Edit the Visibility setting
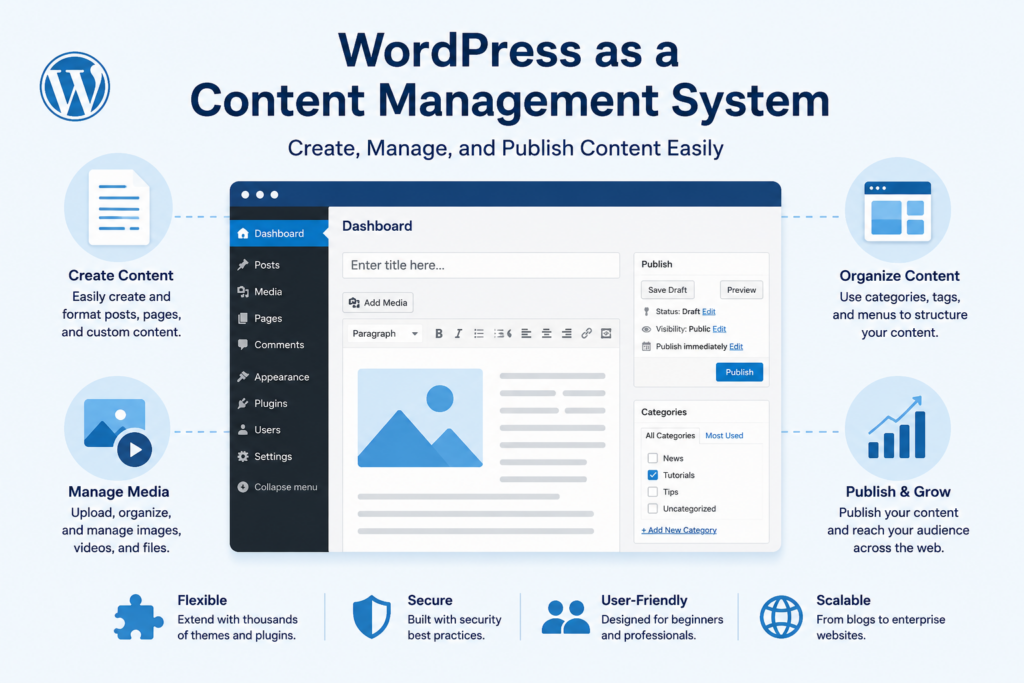The image size is (1024, 683). tap(719, 329)
